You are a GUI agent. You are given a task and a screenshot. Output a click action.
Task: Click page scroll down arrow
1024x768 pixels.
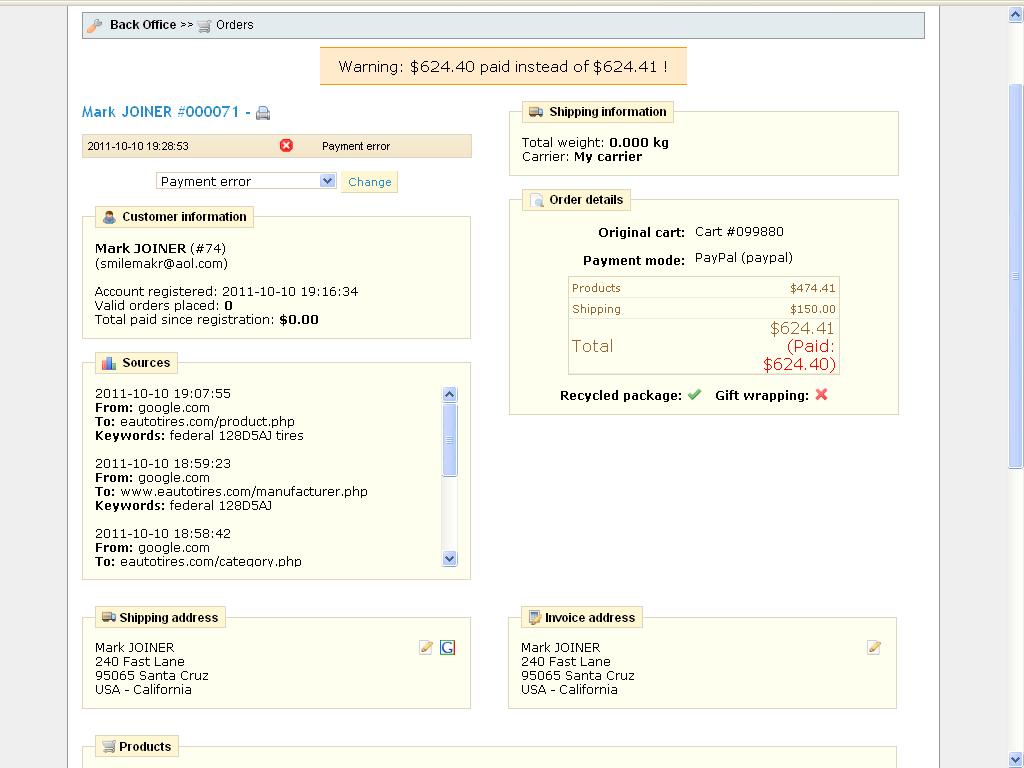pos(1016,760)
